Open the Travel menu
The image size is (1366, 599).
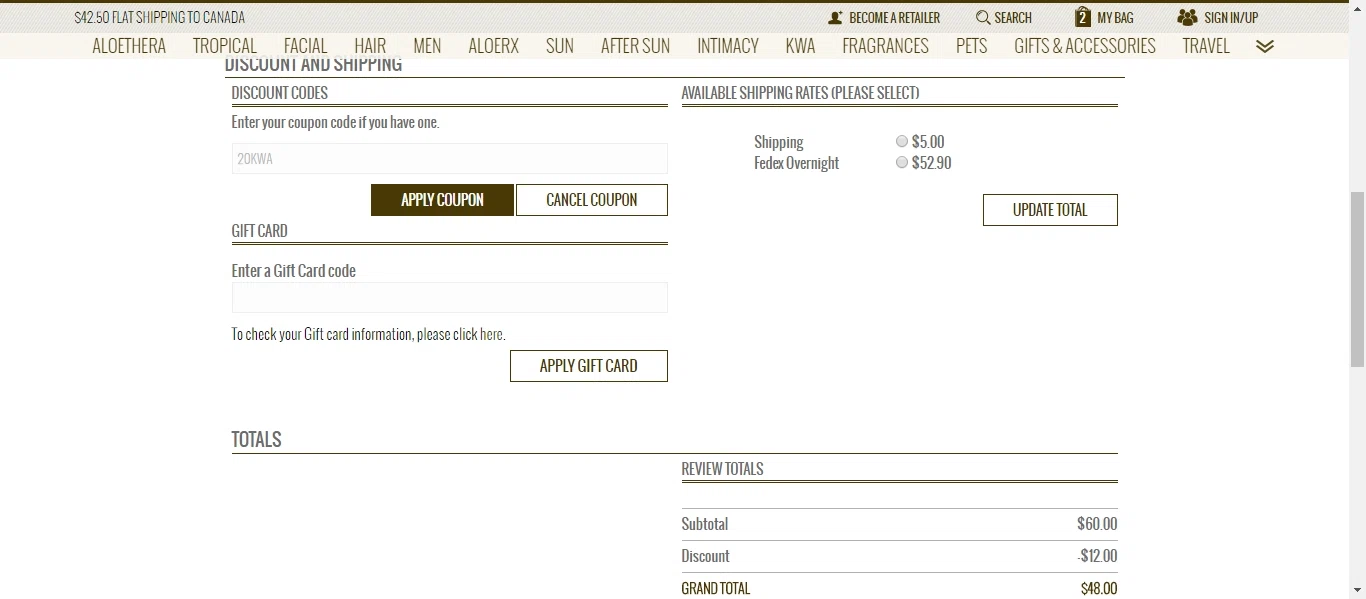[1206, 46]
